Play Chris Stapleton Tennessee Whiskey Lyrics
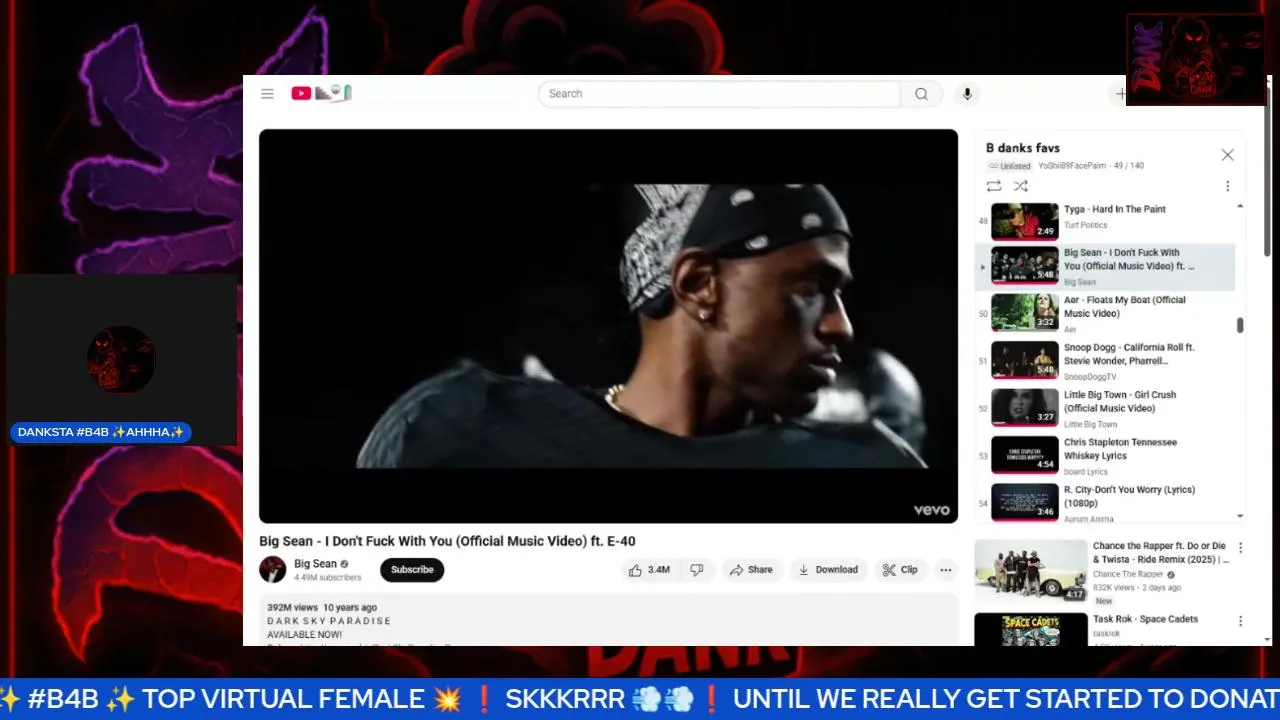The width and height of the screenshot is (1280, 720). point(1105,455)
